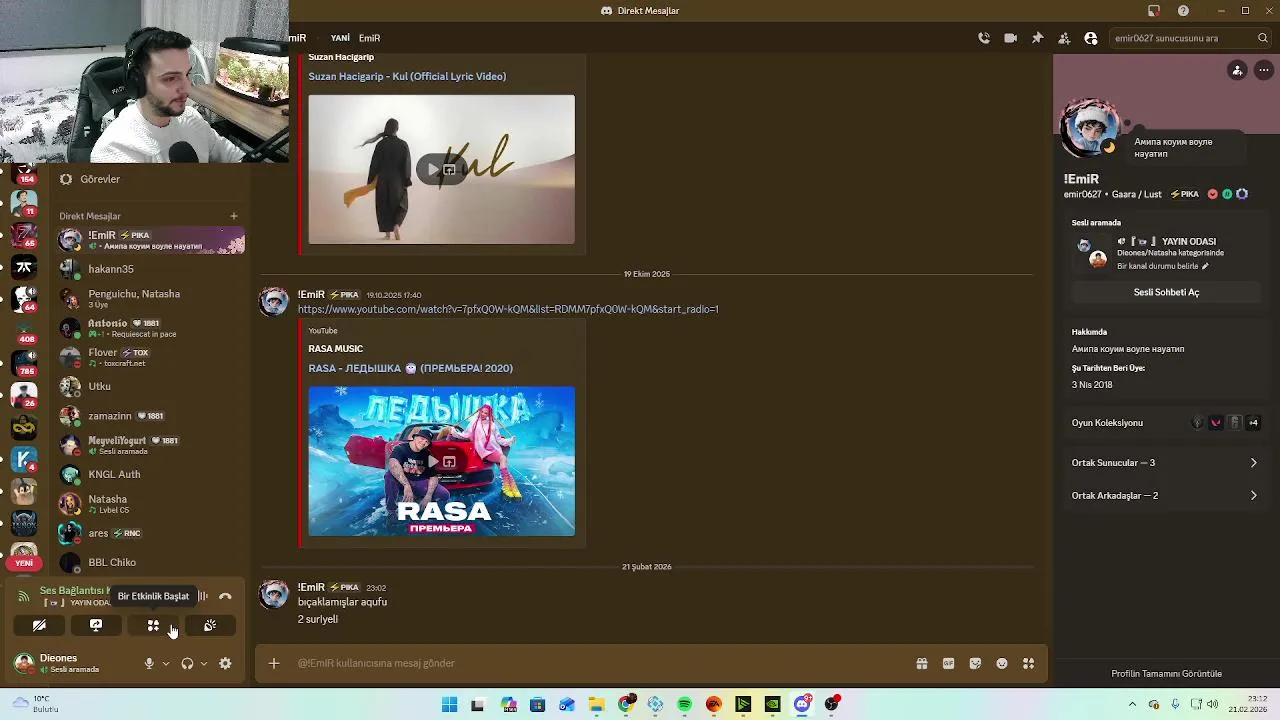Open Oyun Koleksiyonu game collection

pos(1166,423)
